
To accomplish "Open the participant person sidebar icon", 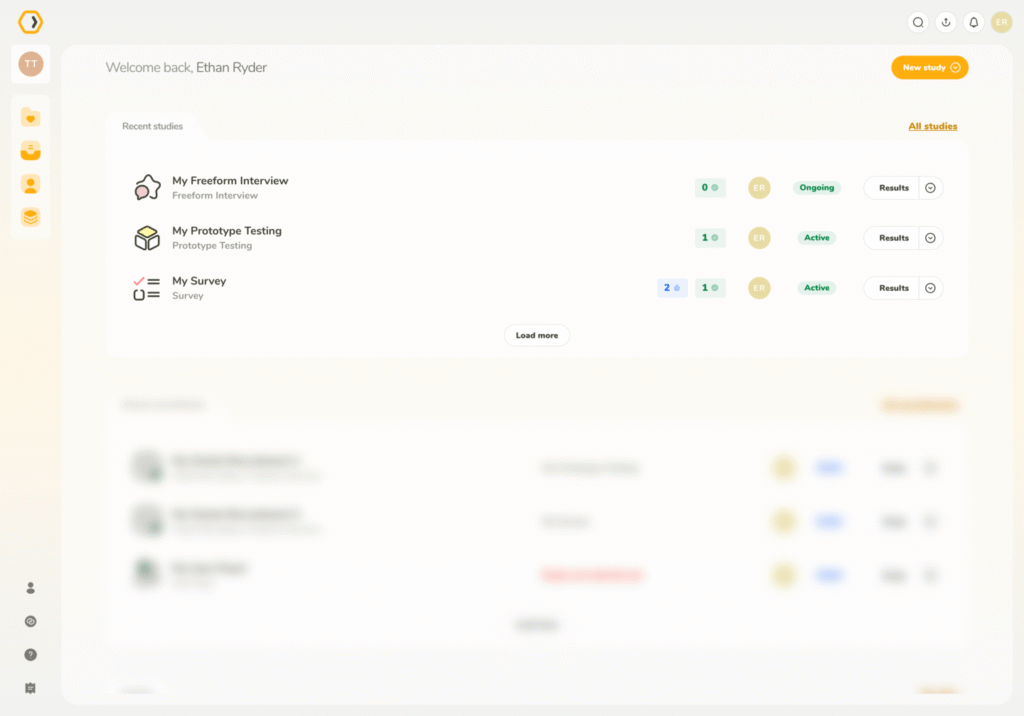I will coord(31,184).
